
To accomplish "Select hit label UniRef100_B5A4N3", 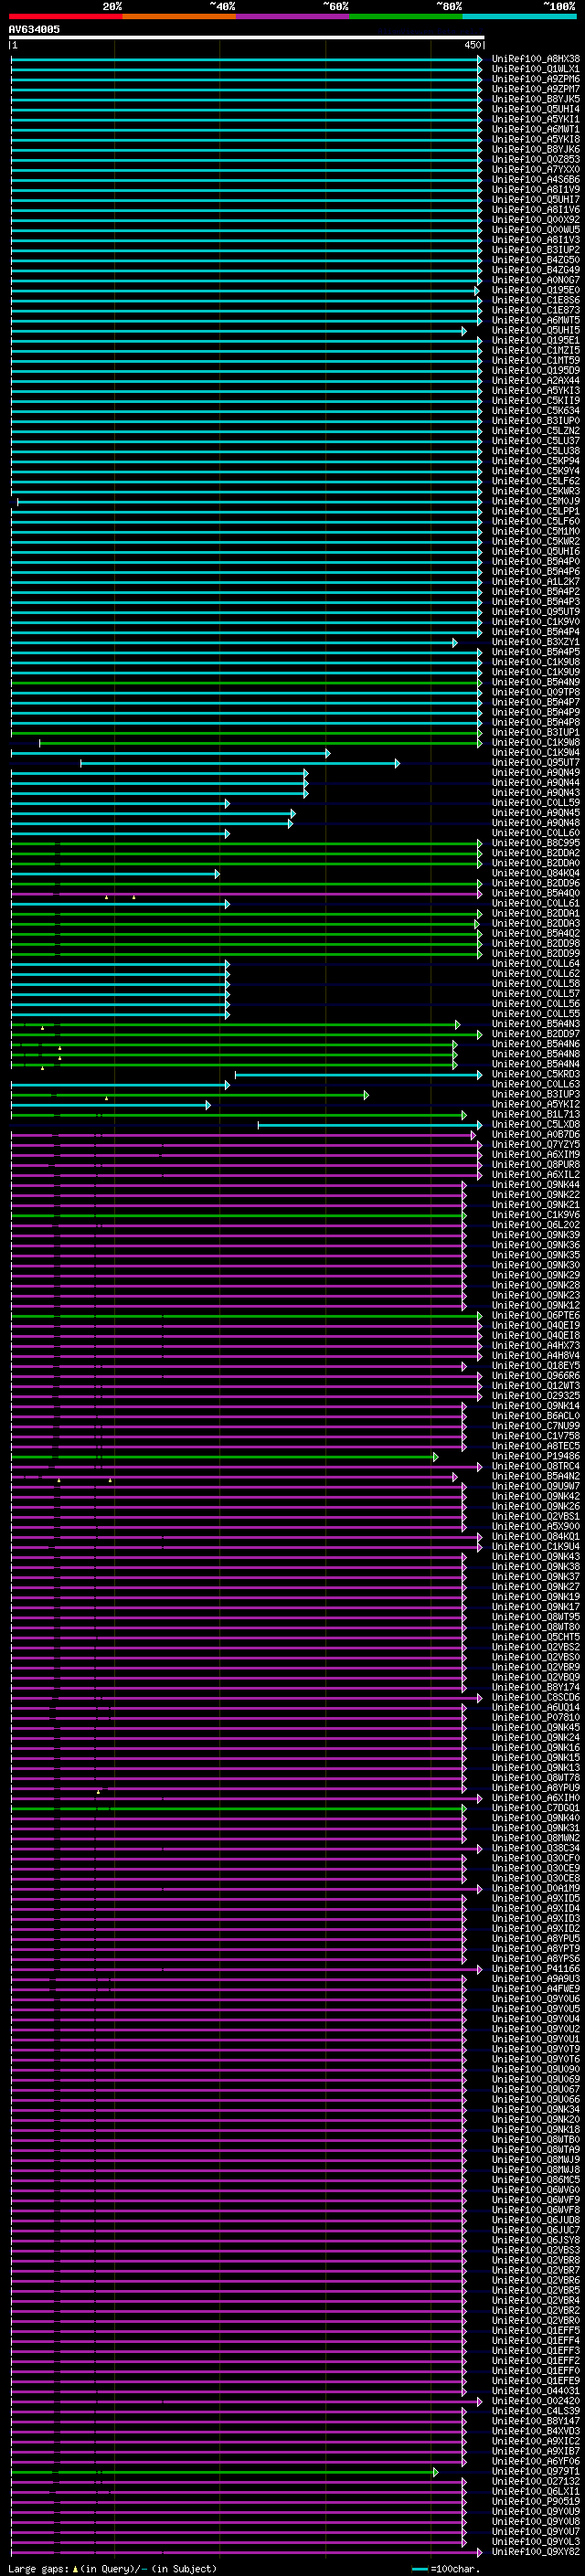I will pos(536,1024).
